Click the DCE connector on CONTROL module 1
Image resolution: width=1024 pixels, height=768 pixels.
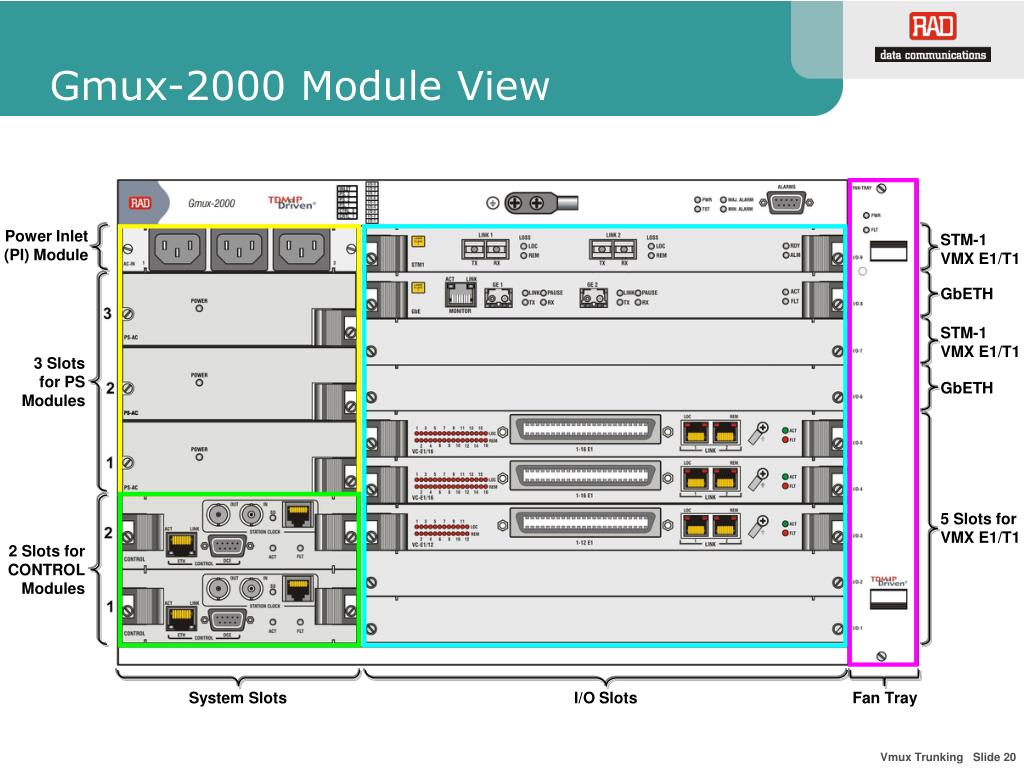coord(227,620)
